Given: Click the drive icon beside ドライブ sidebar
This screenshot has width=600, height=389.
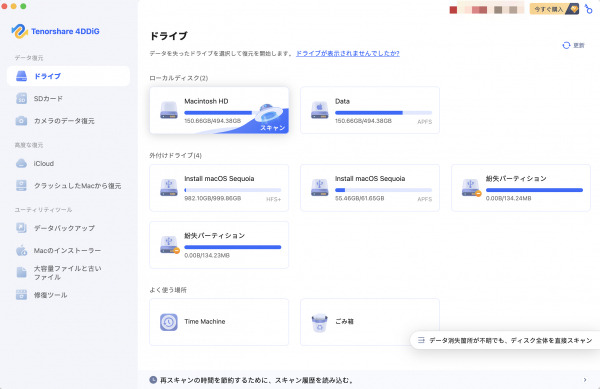Looking at the screenshot, I should click(x=21, y=76).
